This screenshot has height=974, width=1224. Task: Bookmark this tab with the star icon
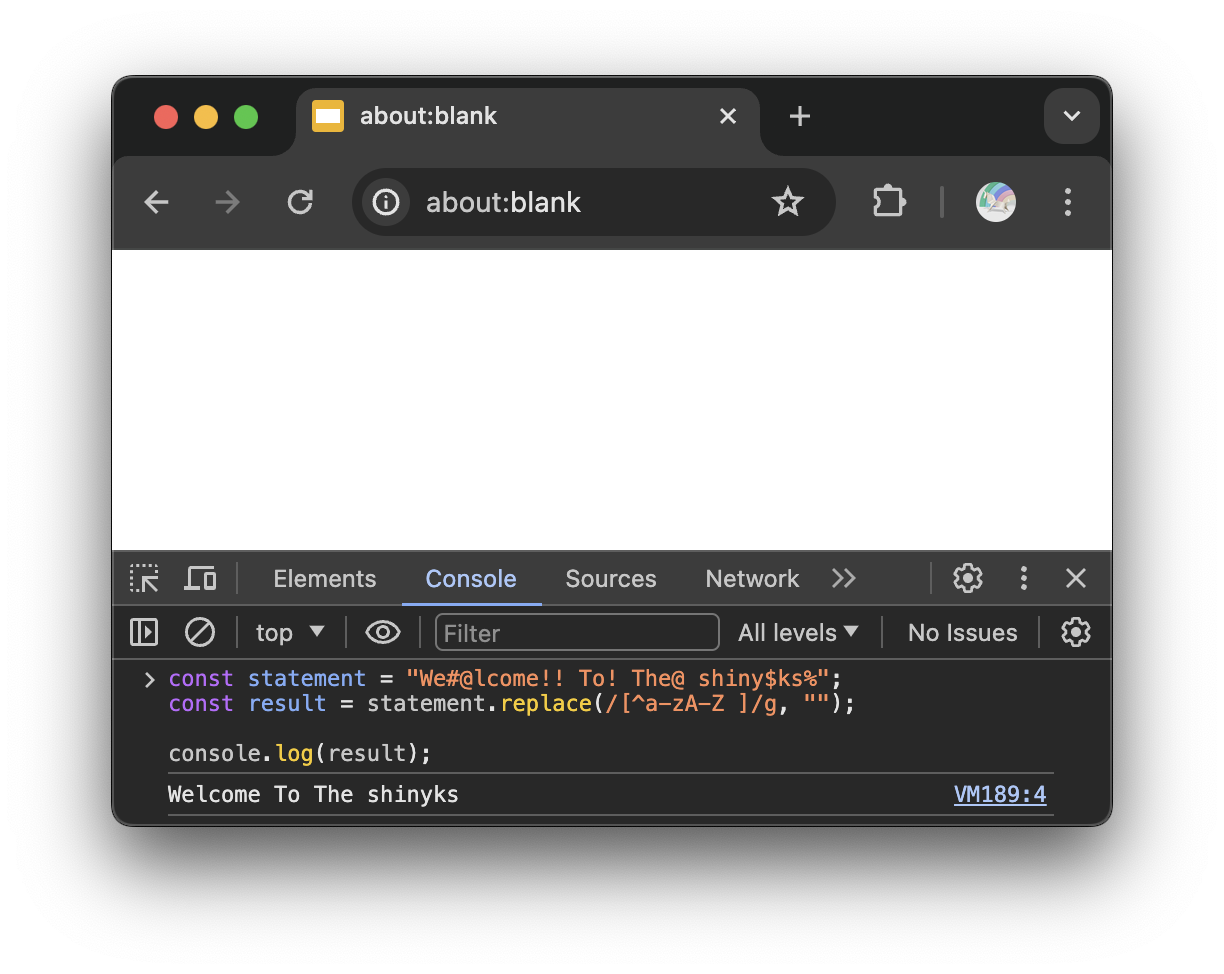[x=788, y=203]
